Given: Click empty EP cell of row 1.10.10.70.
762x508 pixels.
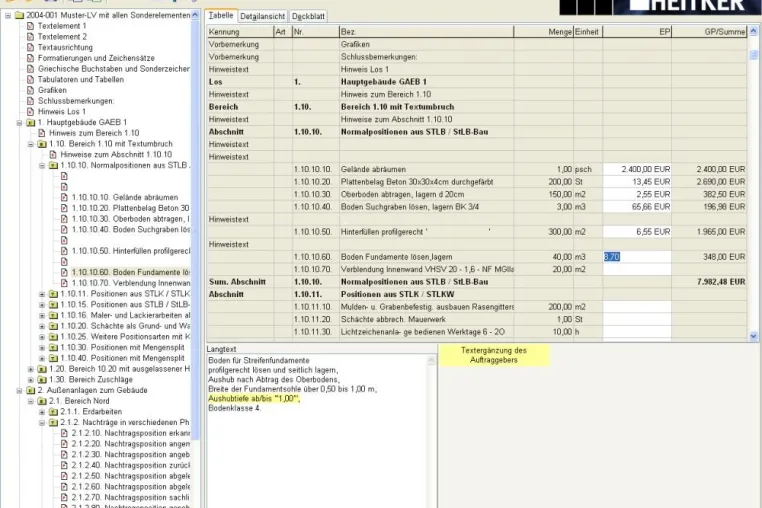Looking at the screenshot, I should [x=637, y=269].
